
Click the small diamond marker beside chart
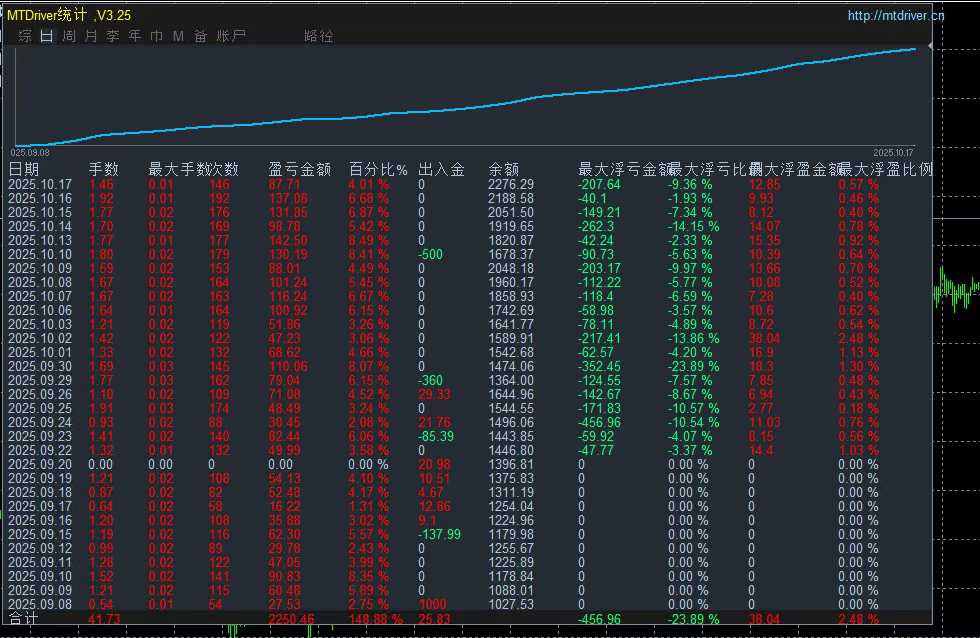pos(930,46)
